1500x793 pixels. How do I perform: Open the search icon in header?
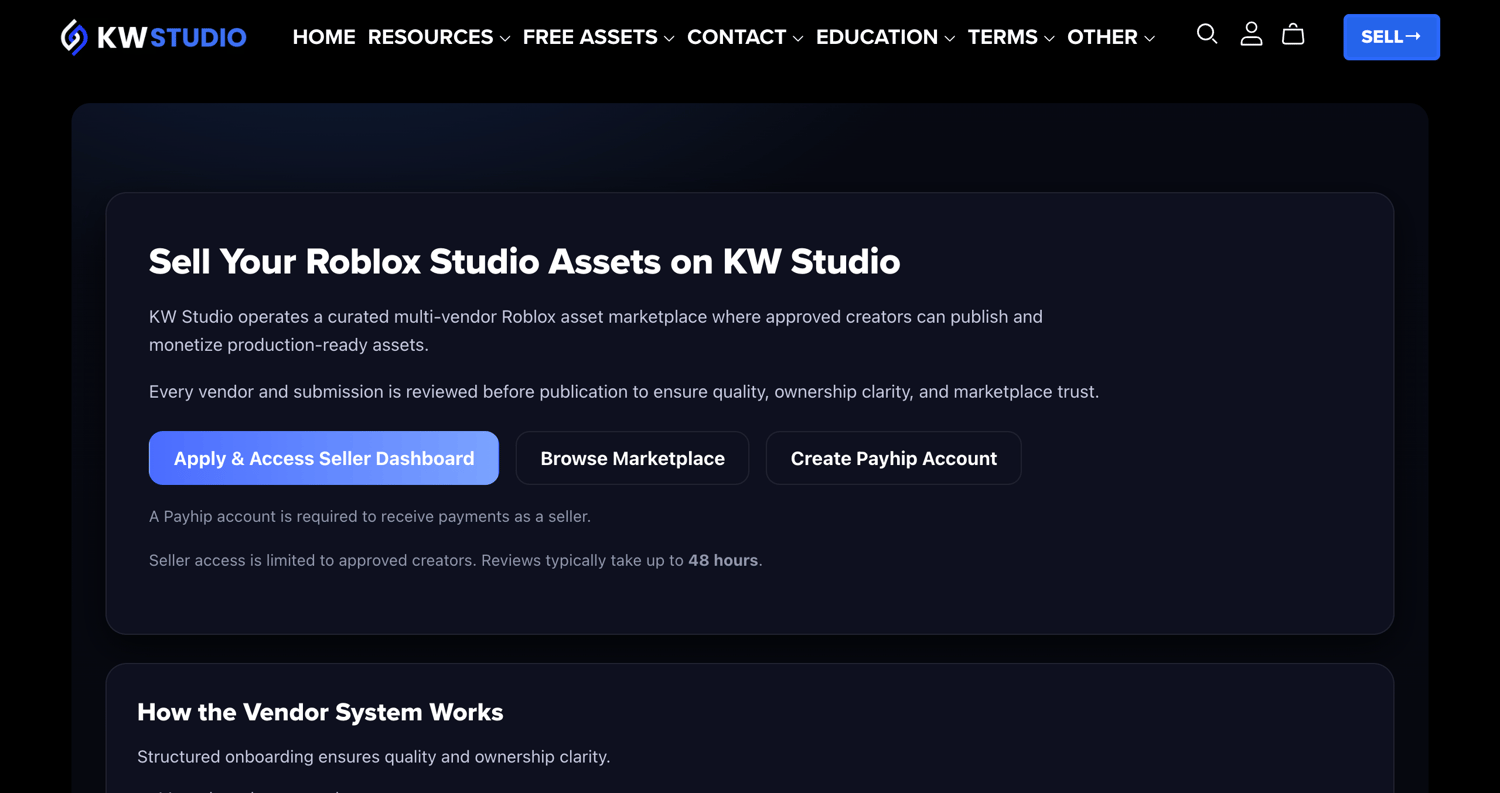[1207, 35]
